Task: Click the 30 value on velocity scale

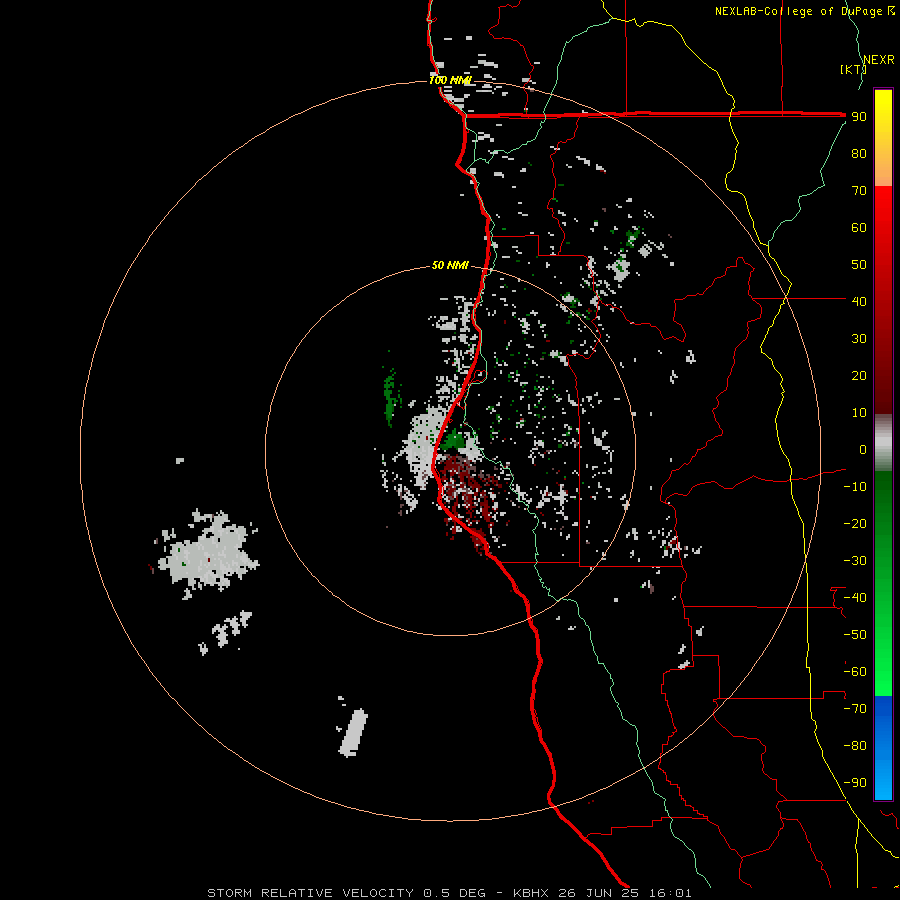Action: [x=859, y=339]
